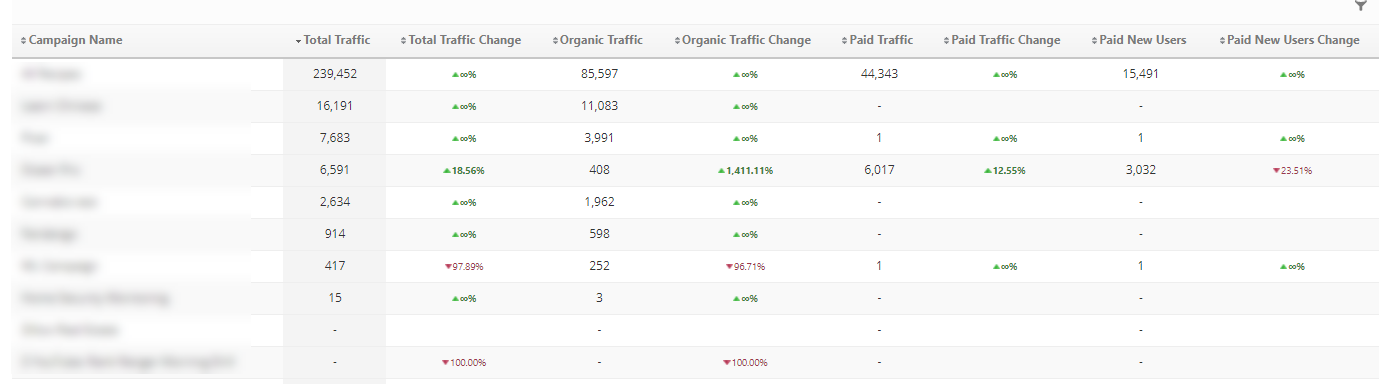1400x384 pixels.
Task: Select the 6,017 paid traffic cell
Action: [878, 170]
